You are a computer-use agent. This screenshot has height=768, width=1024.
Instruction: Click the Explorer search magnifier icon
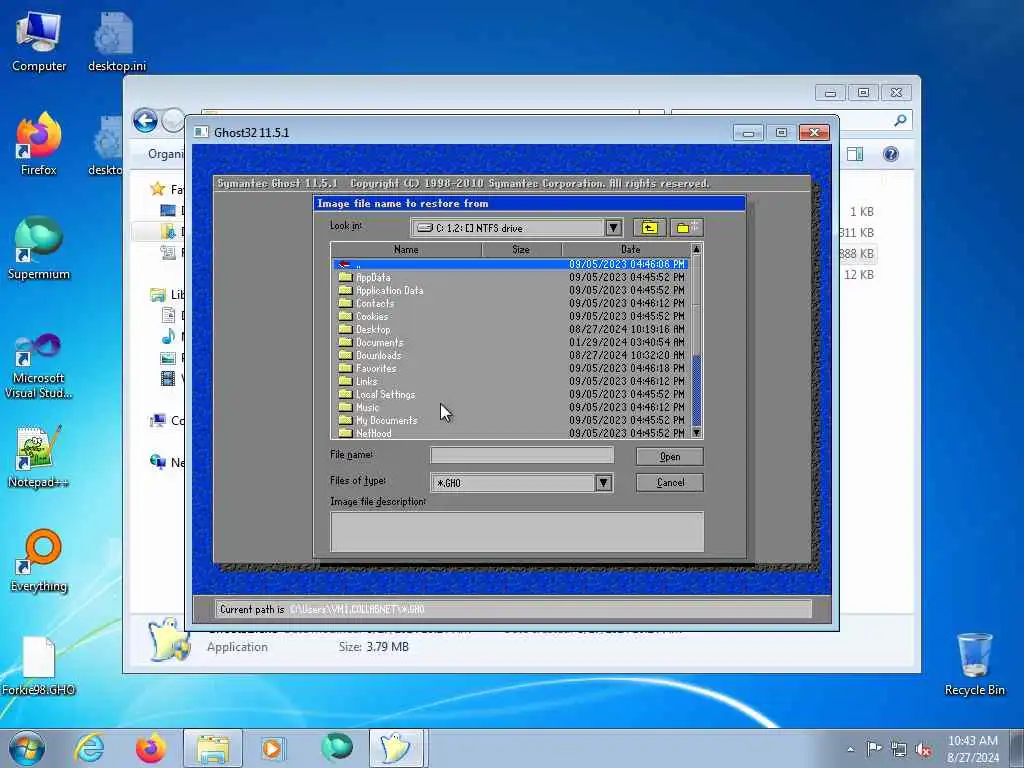pyautogui.click(x=900, y=120)
